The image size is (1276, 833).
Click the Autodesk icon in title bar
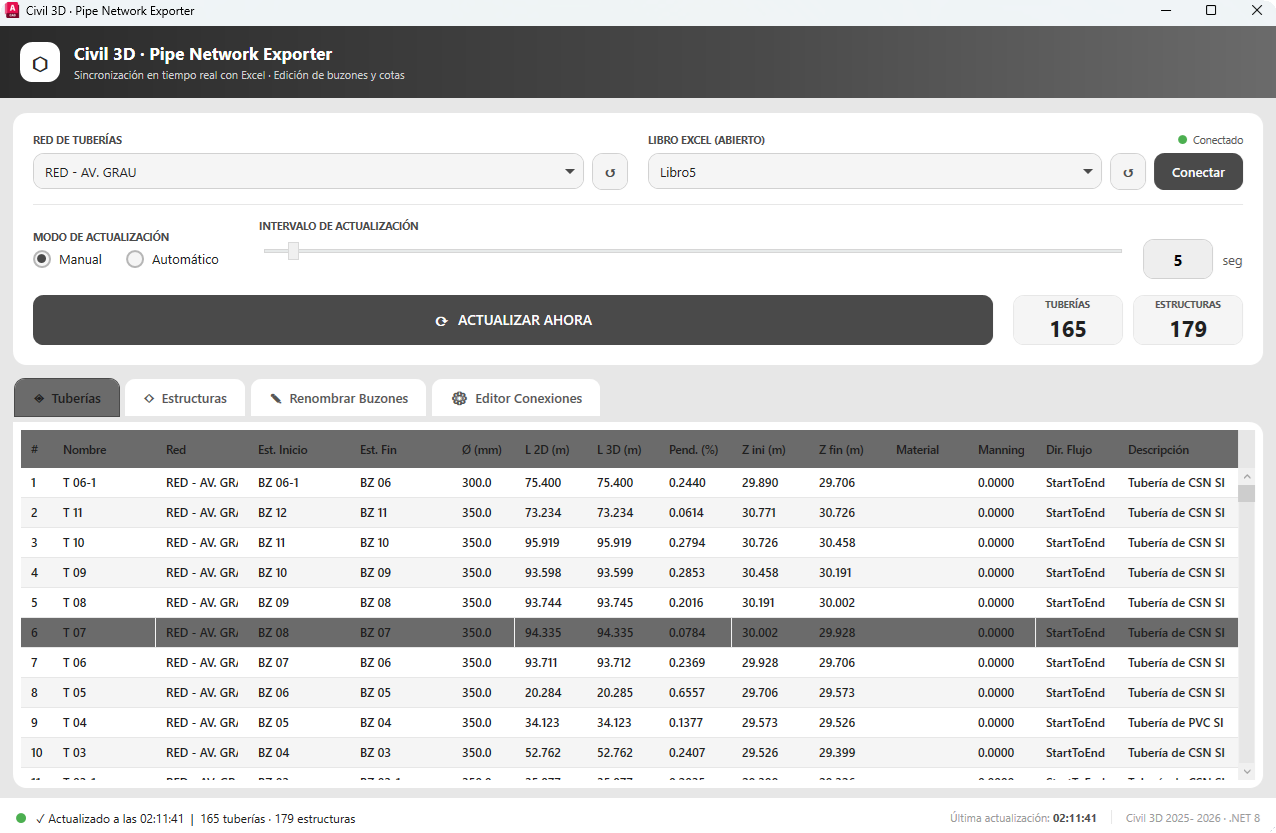(x=12, y=11)
